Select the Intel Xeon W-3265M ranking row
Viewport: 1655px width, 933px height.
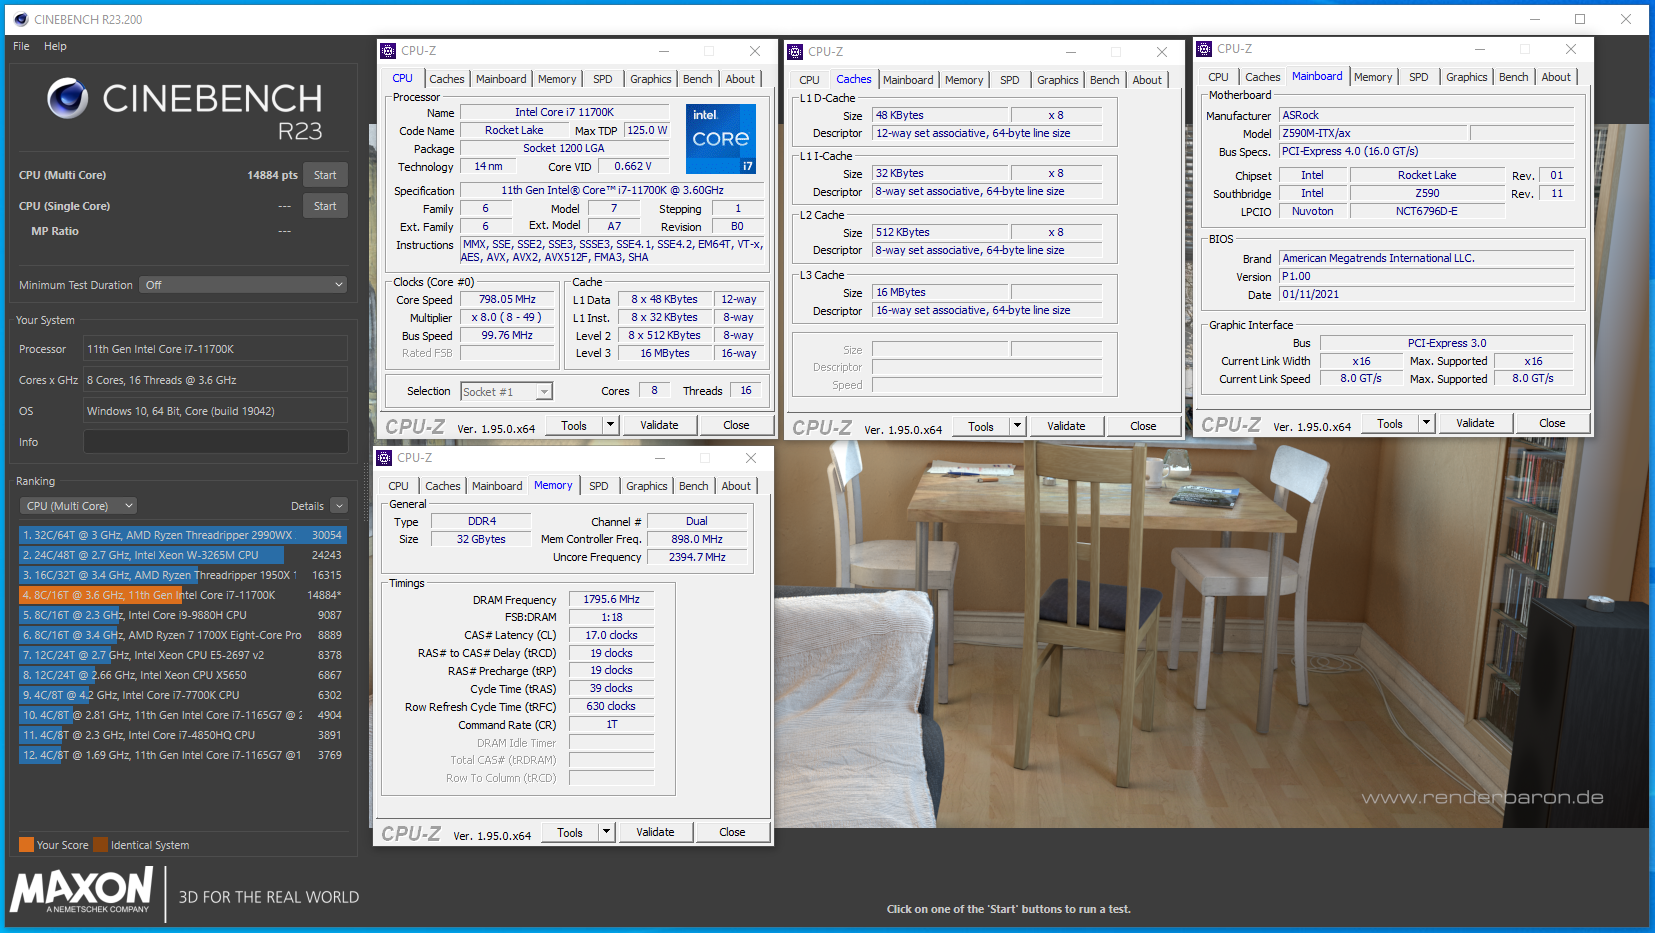[183, 555]
